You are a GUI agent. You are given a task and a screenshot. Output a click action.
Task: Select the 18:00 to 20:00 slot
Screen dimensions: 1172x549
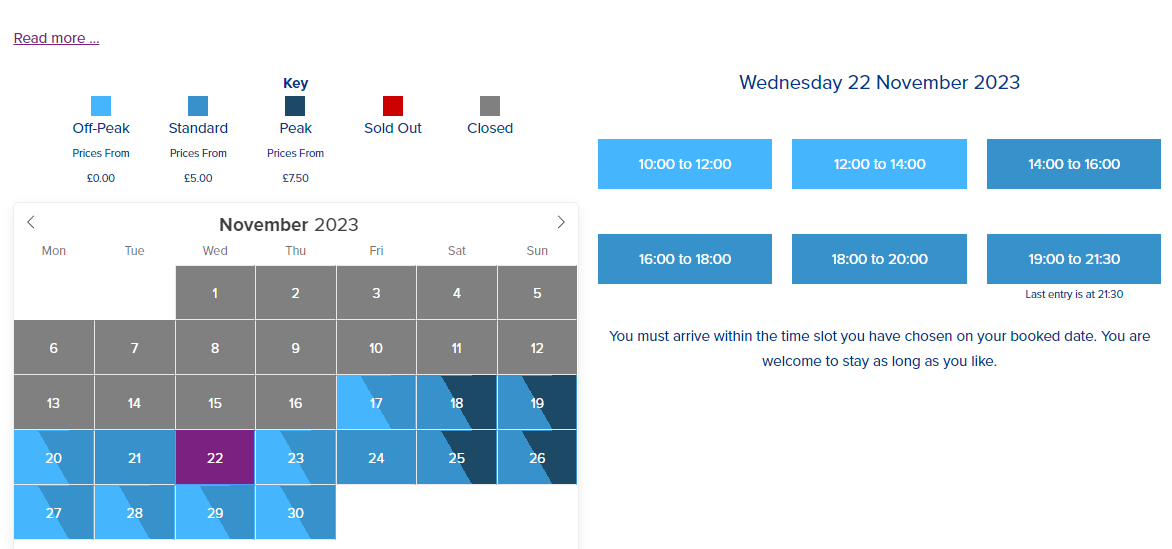879,259
